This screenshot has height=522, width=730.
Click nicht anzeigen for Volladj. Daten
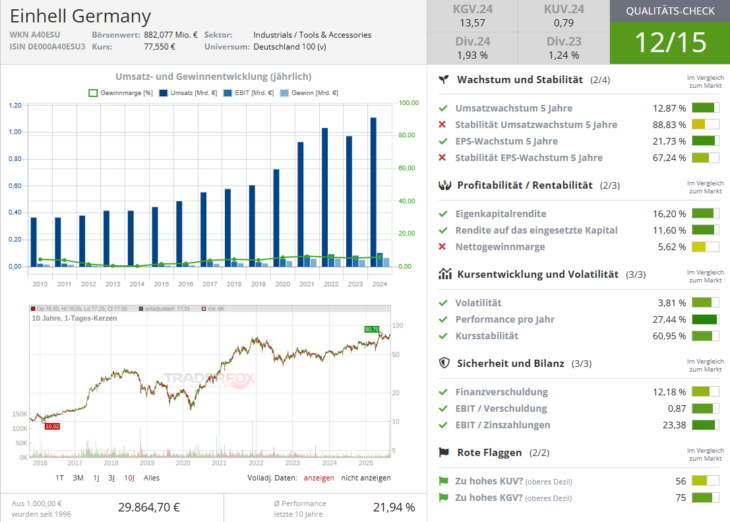[366, 478]
